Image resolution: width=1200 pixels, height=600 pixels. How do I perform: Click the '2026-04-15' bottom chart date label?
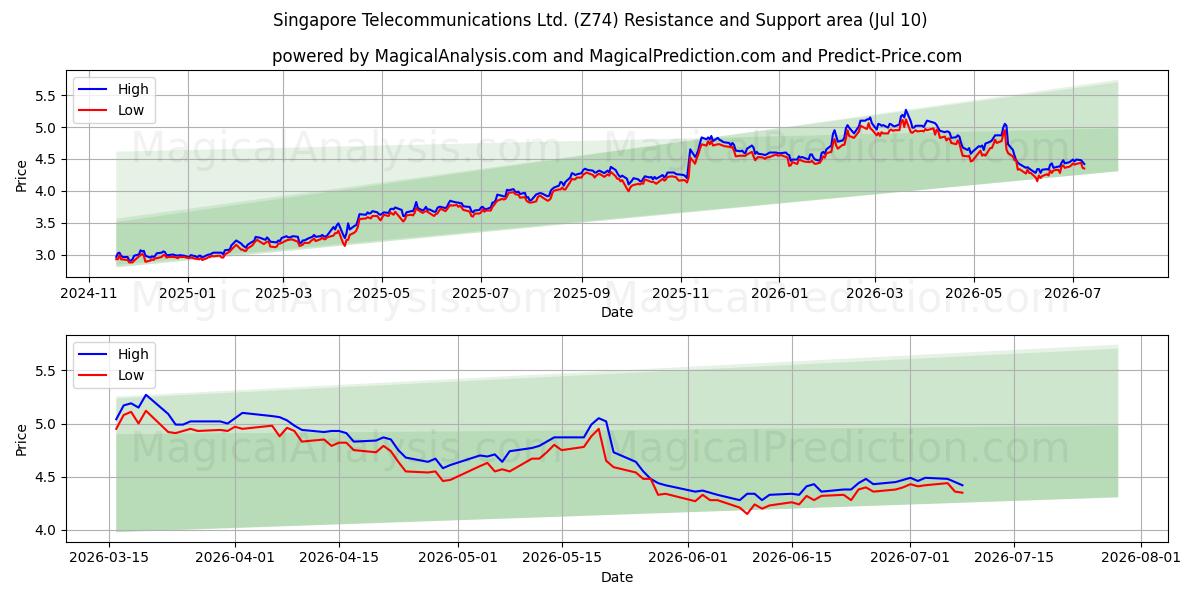coord(340,558)
